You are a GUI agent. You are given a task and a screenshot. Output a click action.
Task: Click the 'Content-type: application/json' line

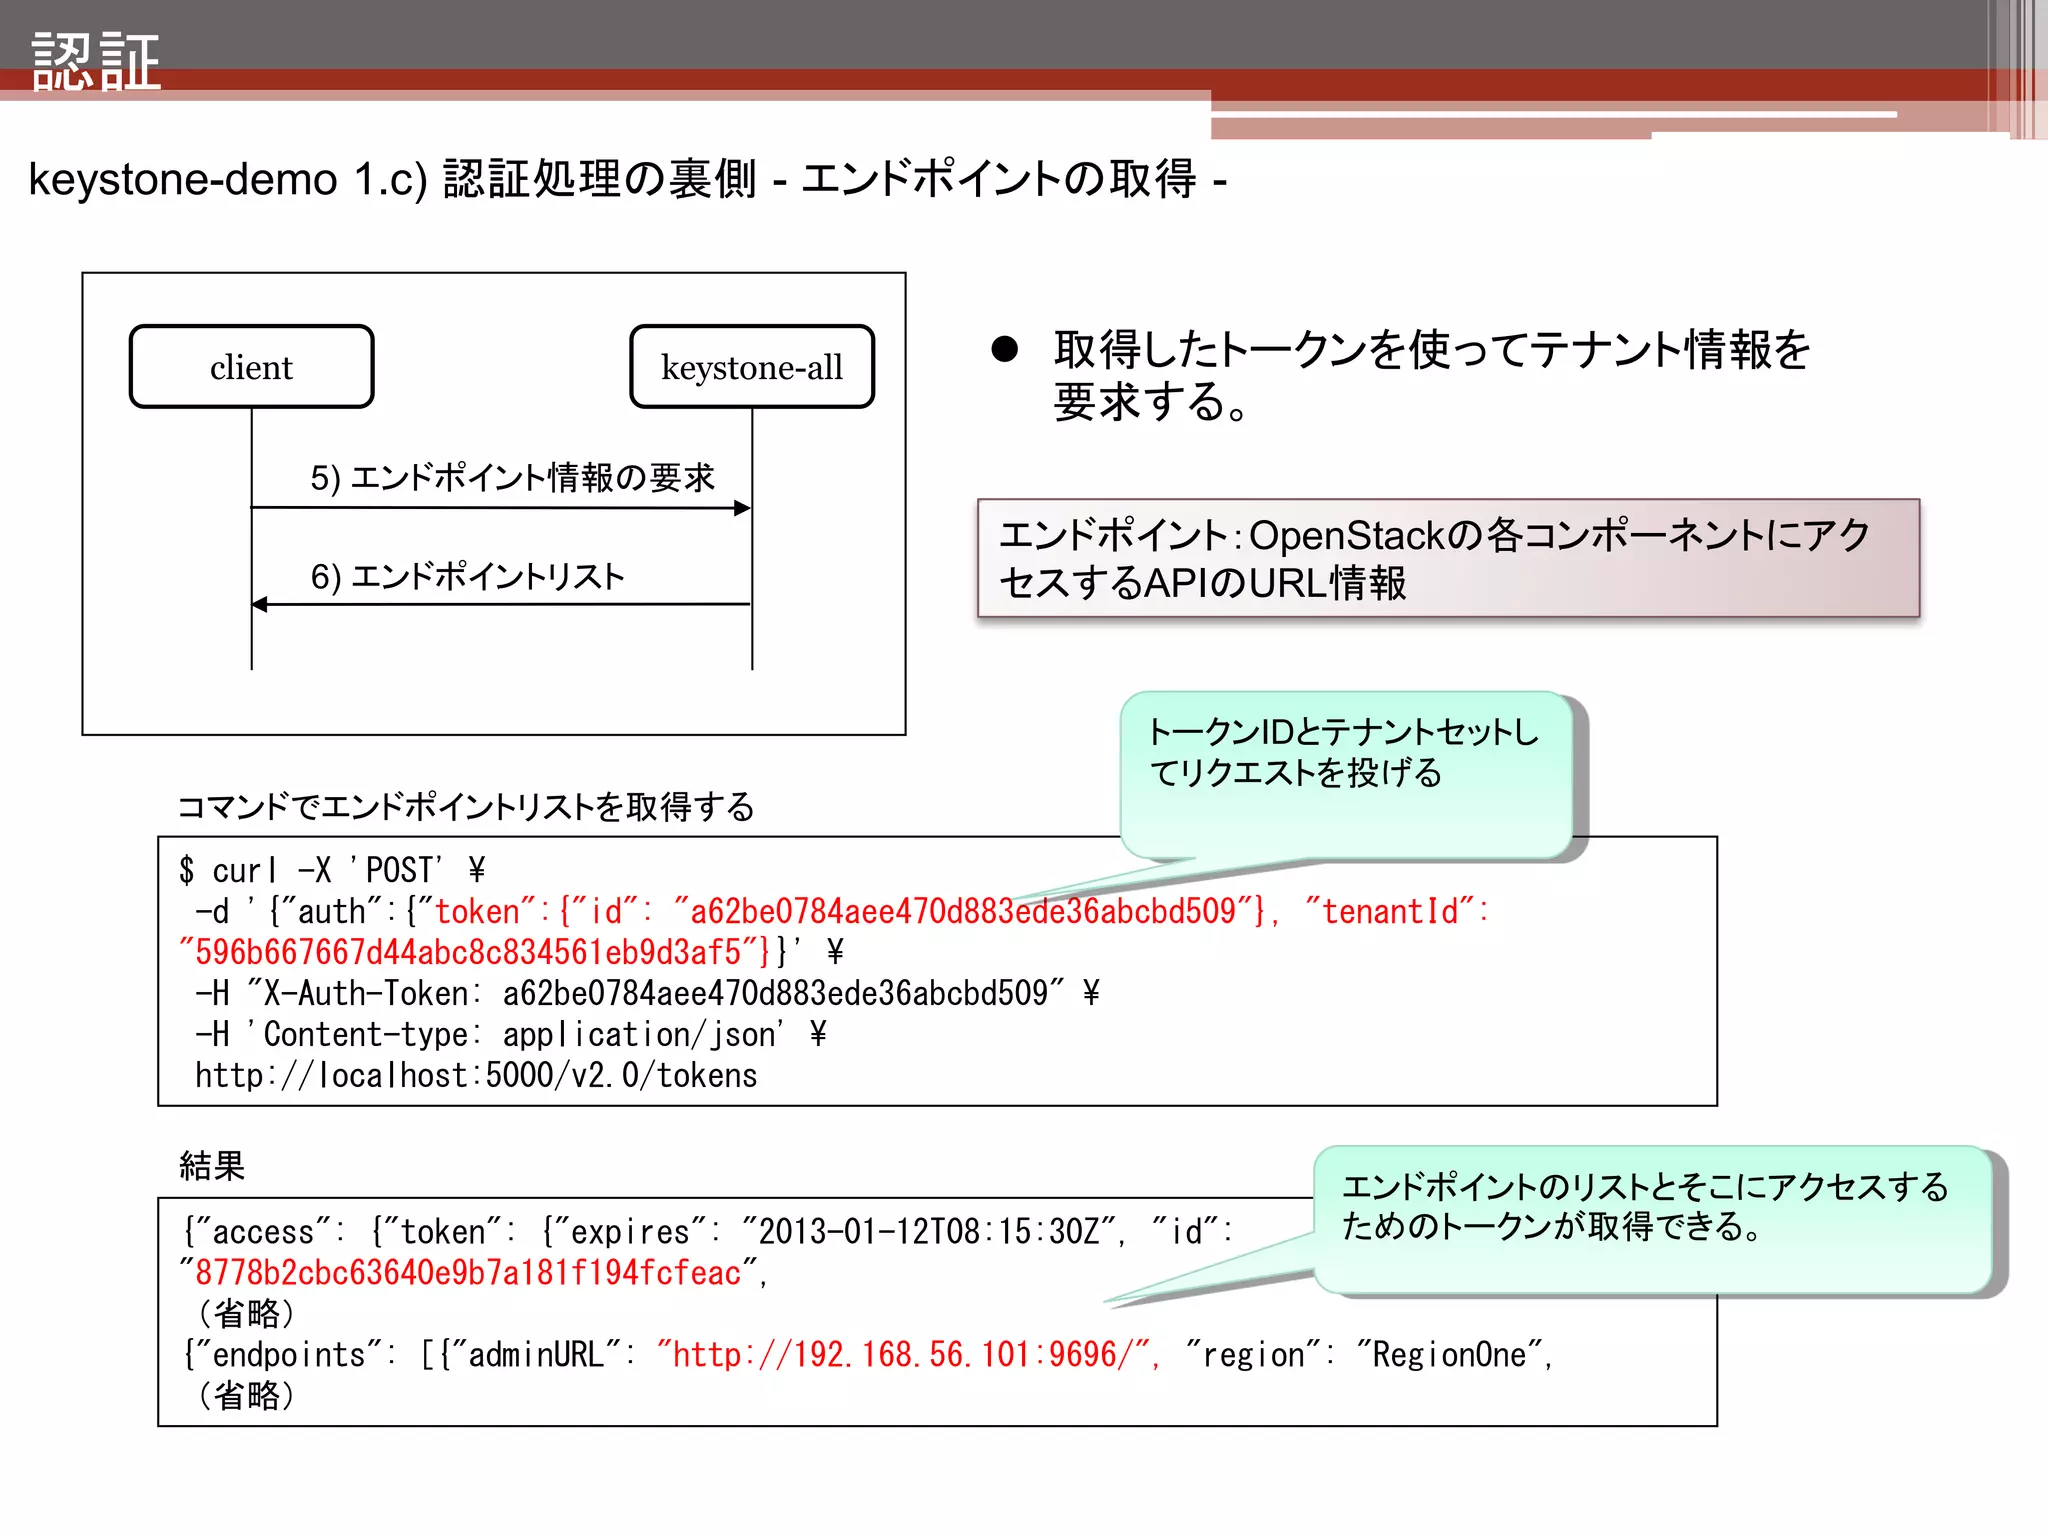pyautogui.click(x=511, y=1034)
